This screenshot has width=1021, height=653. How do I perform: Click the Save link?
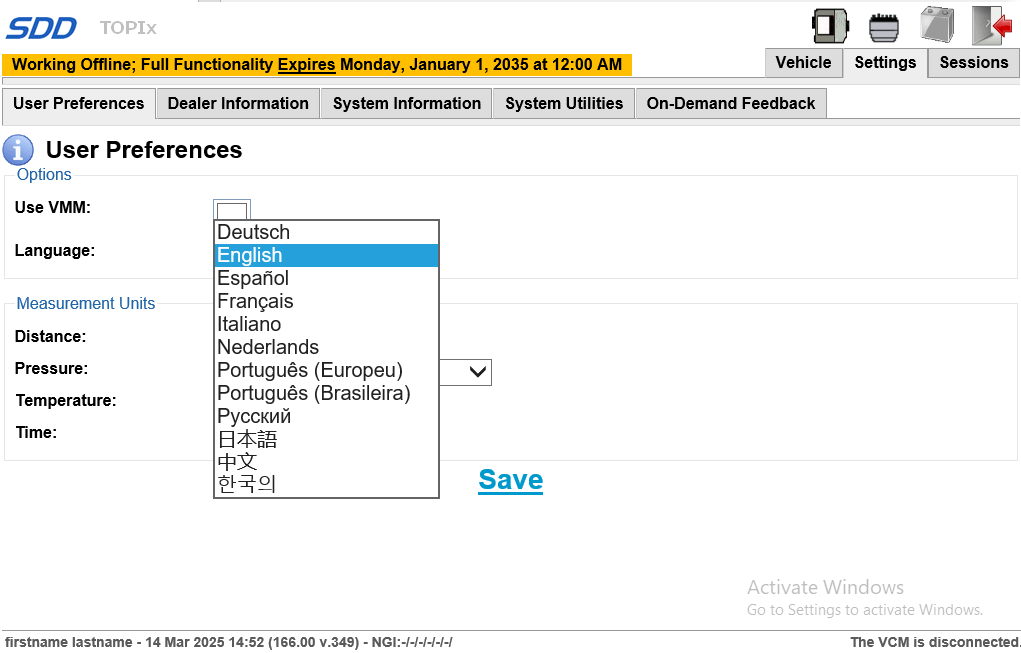(510, 480)
